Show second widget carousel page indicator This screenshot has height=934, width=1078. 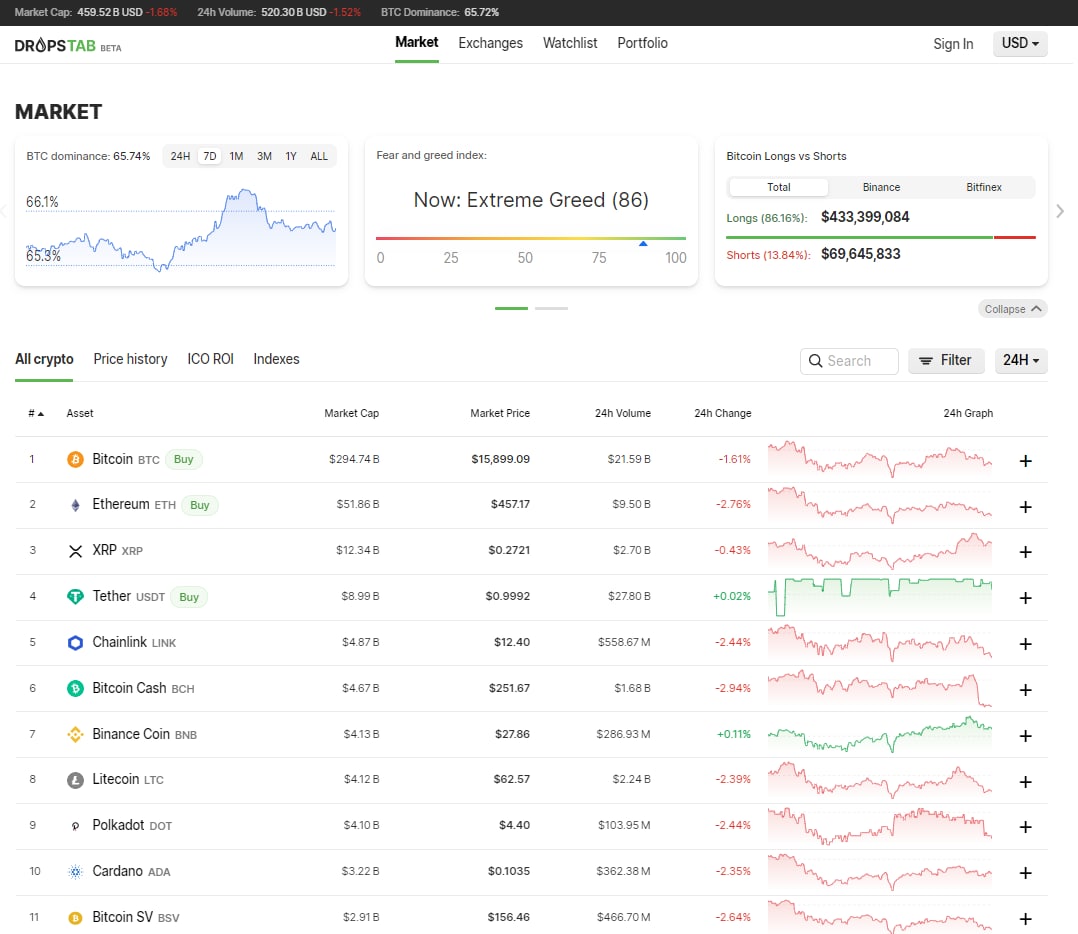pyautogui.click(x=551, y=309)
